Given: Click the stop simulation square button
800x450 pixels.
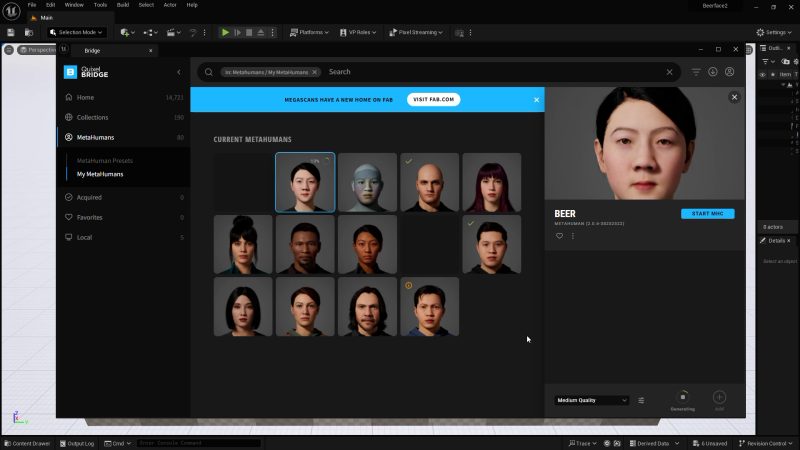Looking at the screenshot, I should point(249,33).
